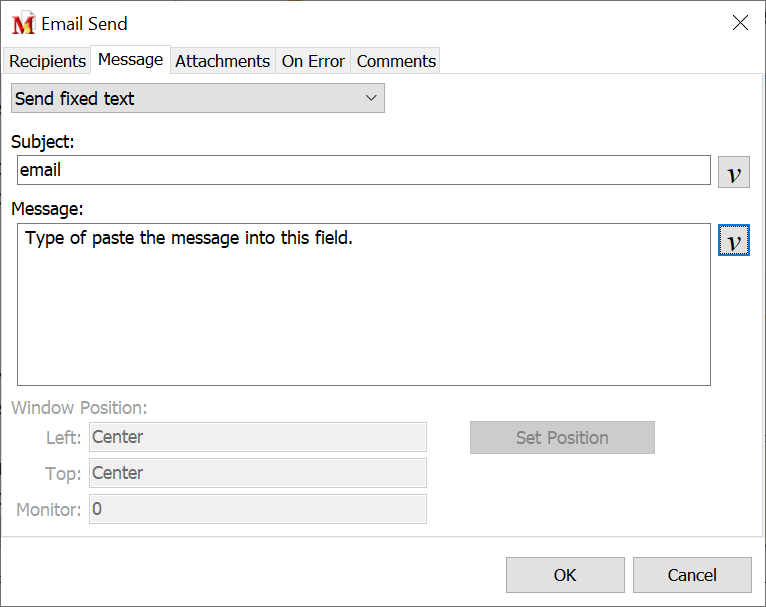This screenshot has height=607, width=766.
Task: Insert a variable into the Message body
Action: point(734,241)
